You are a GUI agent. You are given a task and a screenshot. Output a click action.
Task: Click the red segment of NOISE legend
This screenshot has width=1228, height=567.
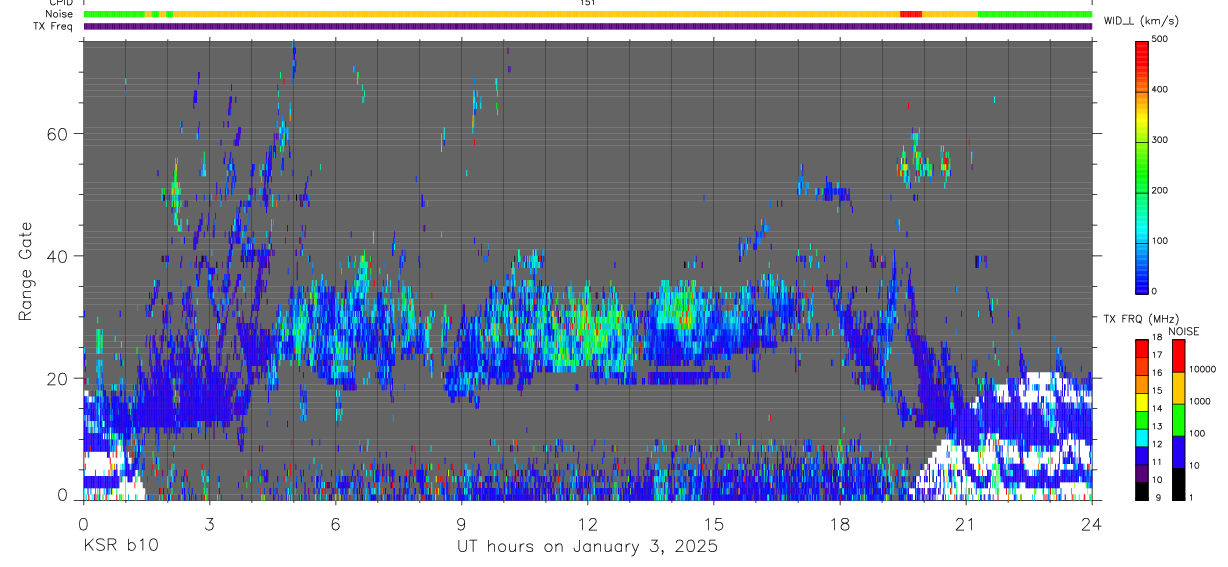pyautogui.click(x=1178, y=355)
